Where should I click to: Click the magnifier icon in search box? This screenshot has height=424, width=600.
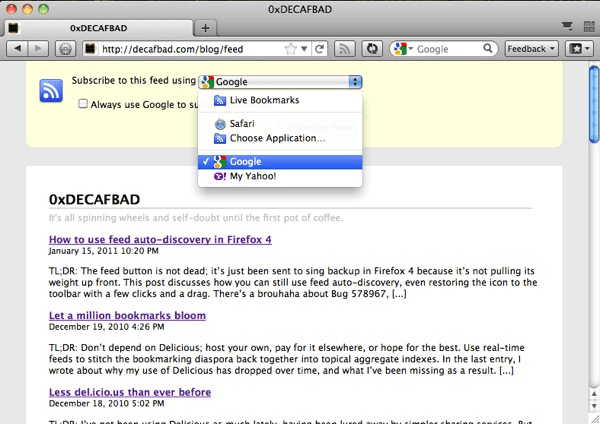click(x=487, y=48)
